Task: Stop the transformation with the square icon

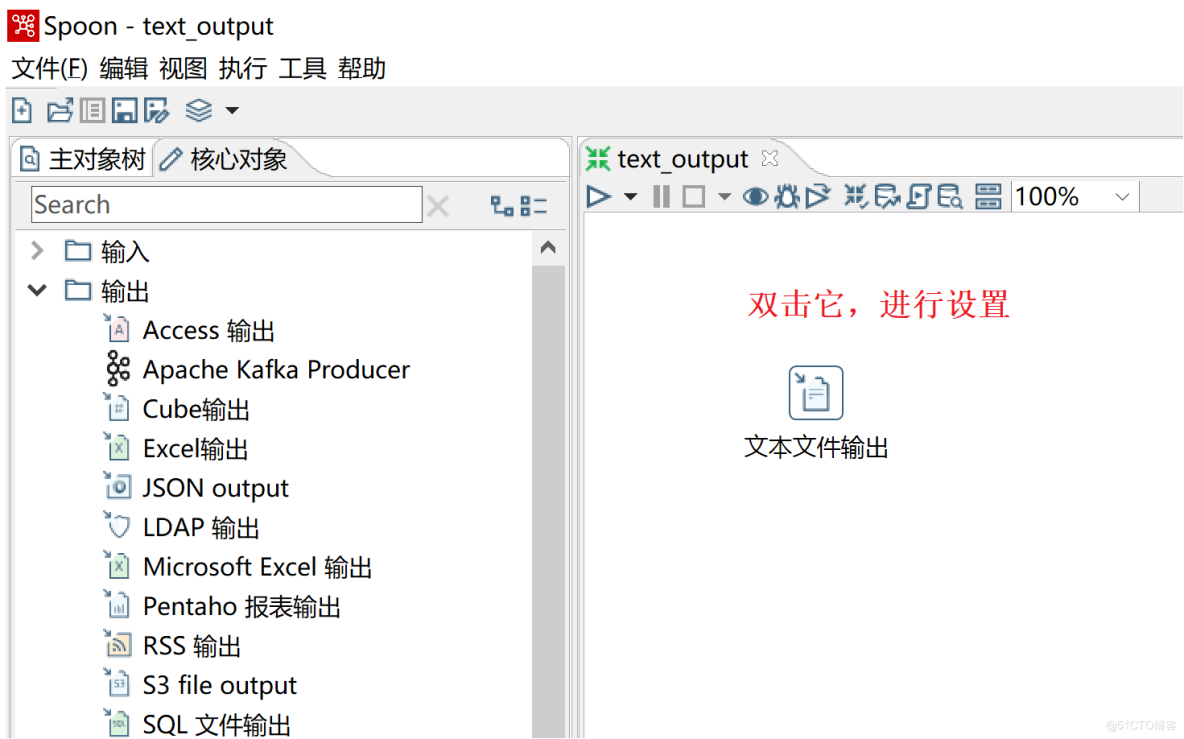Action: click(x=693, y=197)
